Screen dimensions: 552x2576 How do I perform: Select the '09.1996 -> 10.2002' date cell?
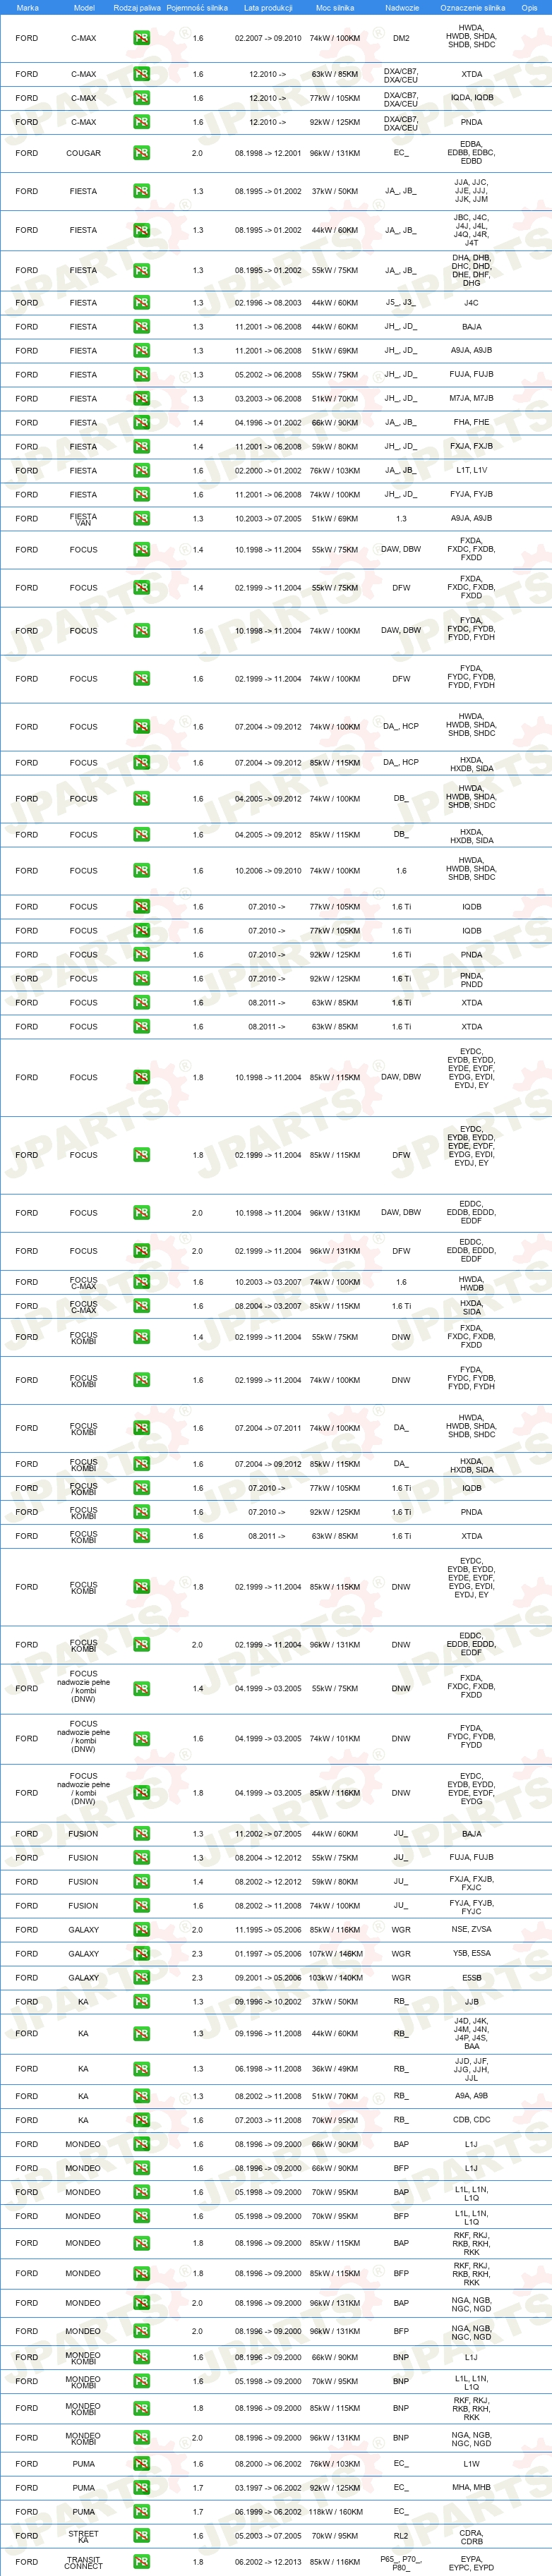coord(268,2002)
